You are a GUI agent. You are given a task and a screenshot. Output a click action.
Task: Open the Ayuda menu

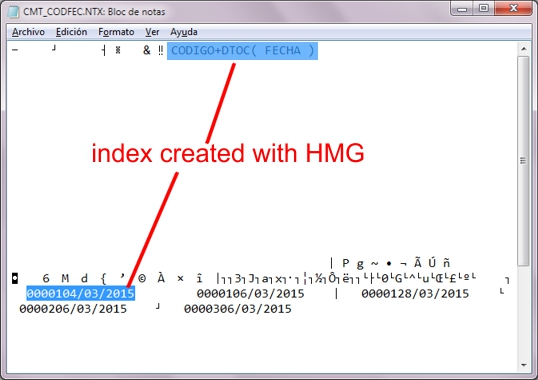[184, 32]
